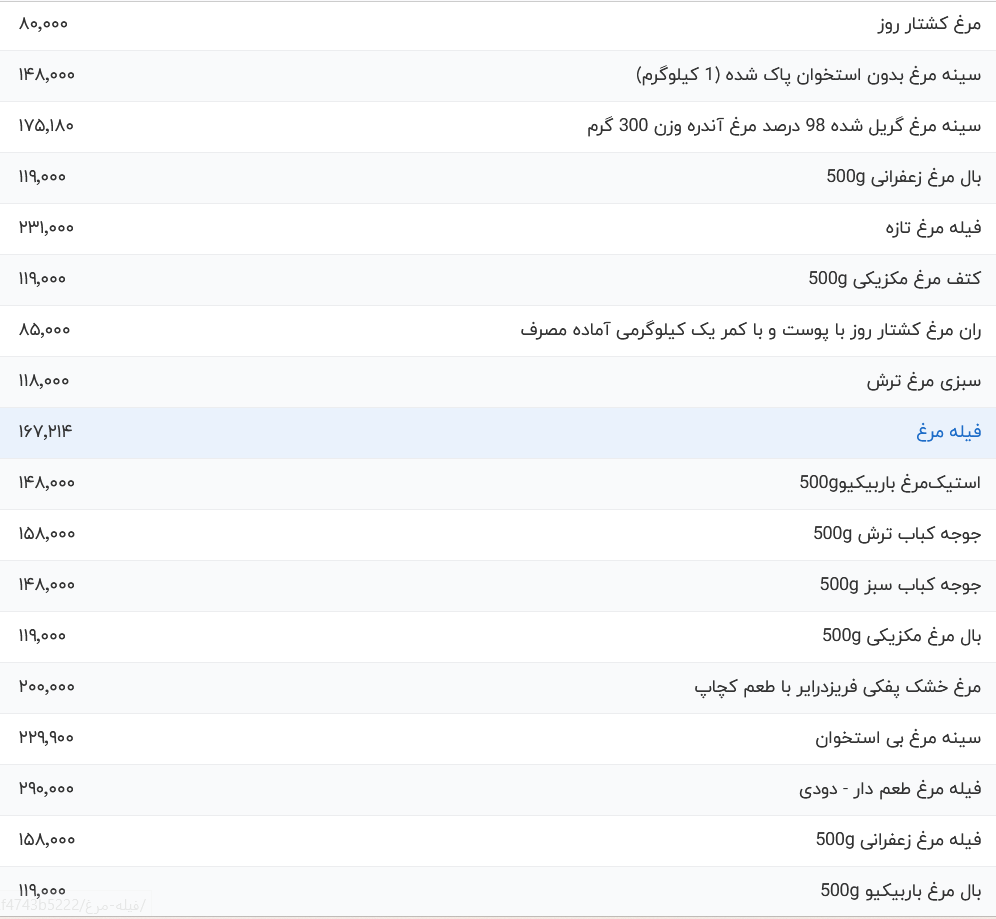Open the جوجه کباب سبز 500g link
The image size is (996, 919).
(901, 585)
